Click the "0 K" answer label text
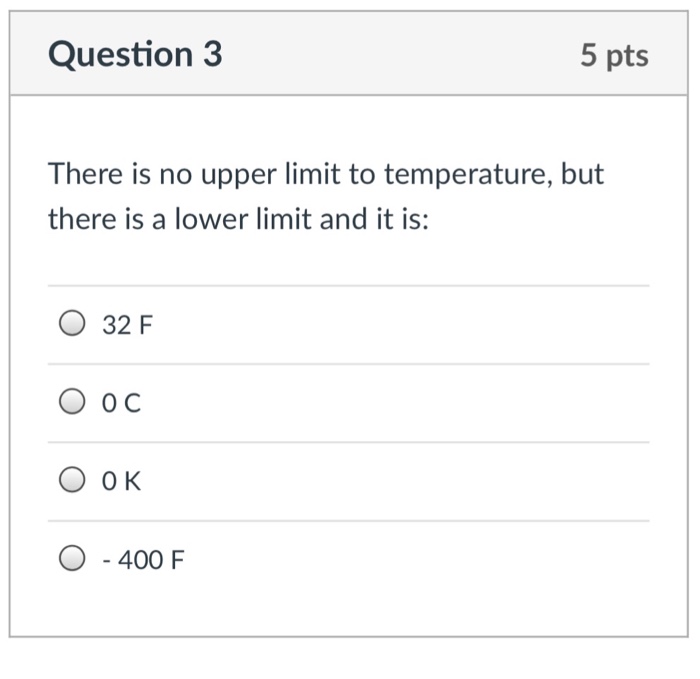This screenshot has width=700, height=679. coord(121,481)
